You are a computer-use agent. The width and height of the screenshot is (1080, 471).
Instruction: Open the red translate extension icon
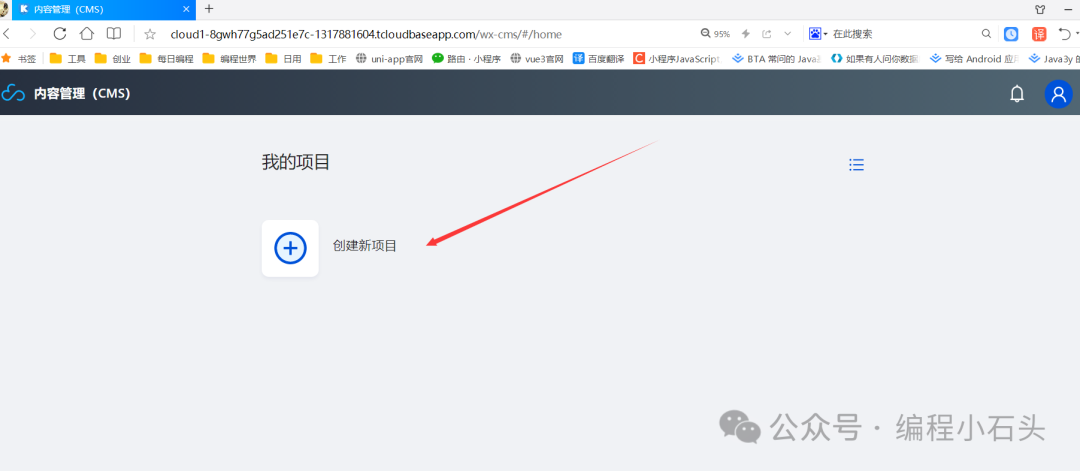pos(1039,34)
